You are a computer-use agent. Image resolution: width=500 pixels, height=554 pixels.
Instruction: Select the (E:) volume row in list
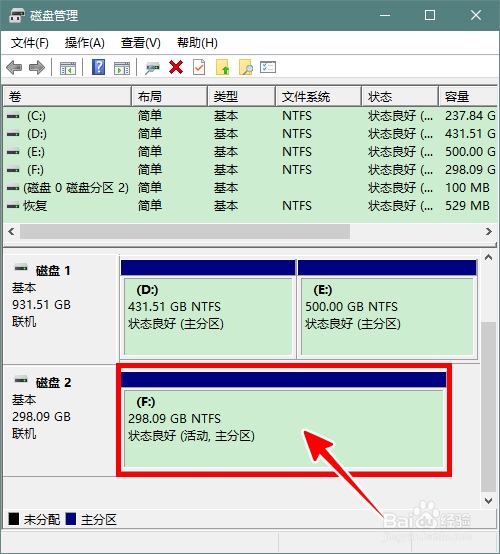click(250, 152)
